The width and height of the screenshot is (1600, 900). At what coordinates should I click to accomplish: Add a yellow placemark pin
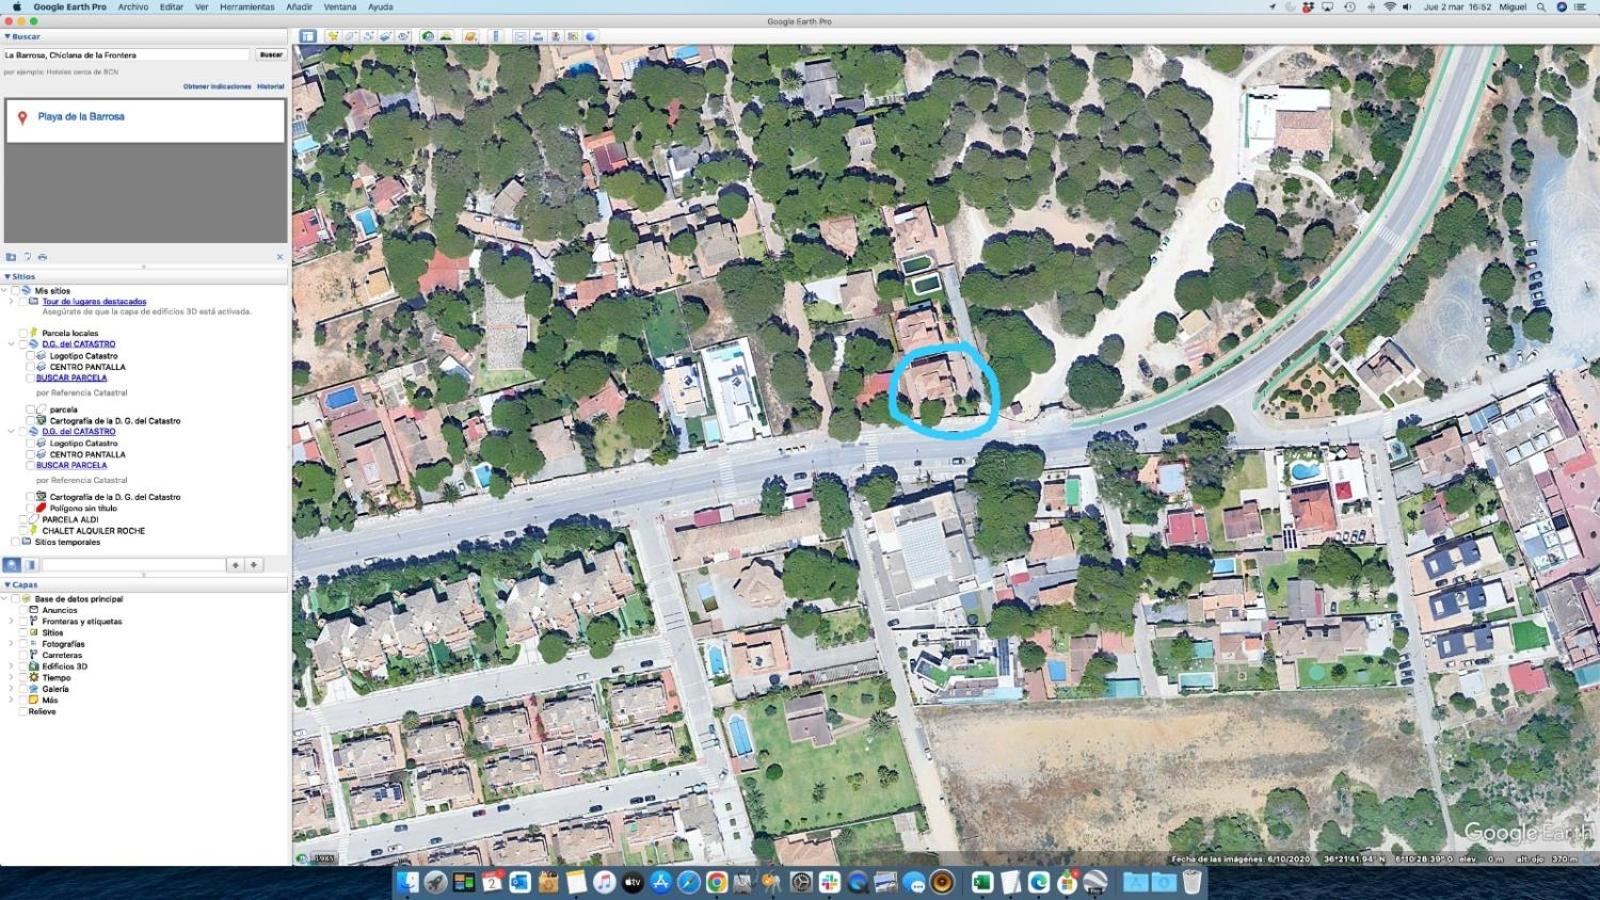point(333,36)
